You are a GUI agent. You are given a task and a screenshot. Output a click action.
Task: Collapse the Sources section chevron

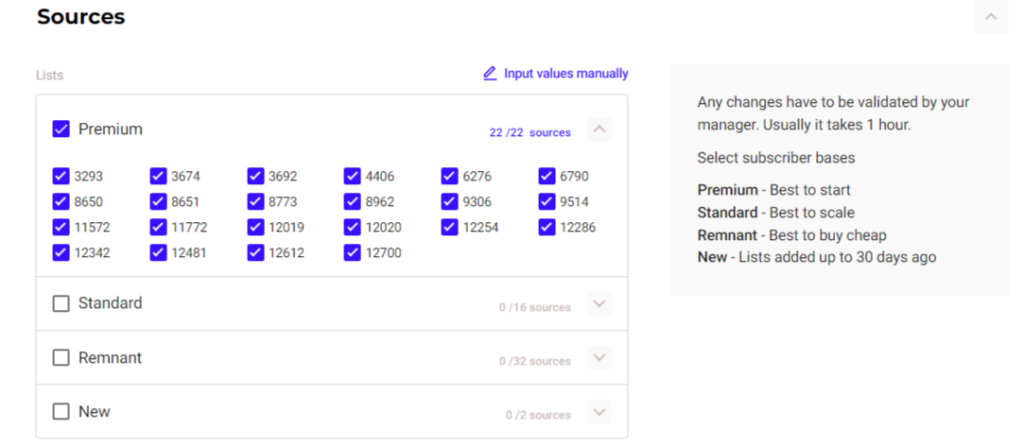coord(990,17)
